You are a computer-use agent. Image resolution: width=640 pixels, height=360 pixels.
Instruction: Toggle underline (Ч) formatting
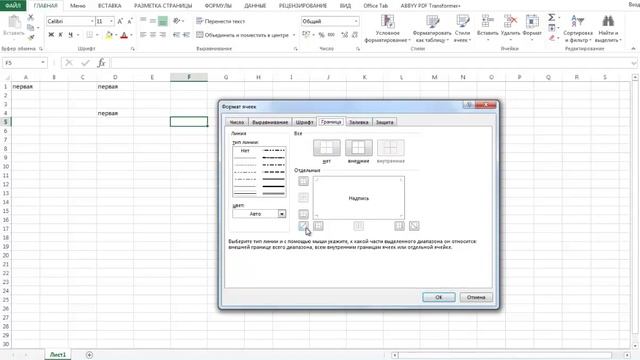(70, 35)
